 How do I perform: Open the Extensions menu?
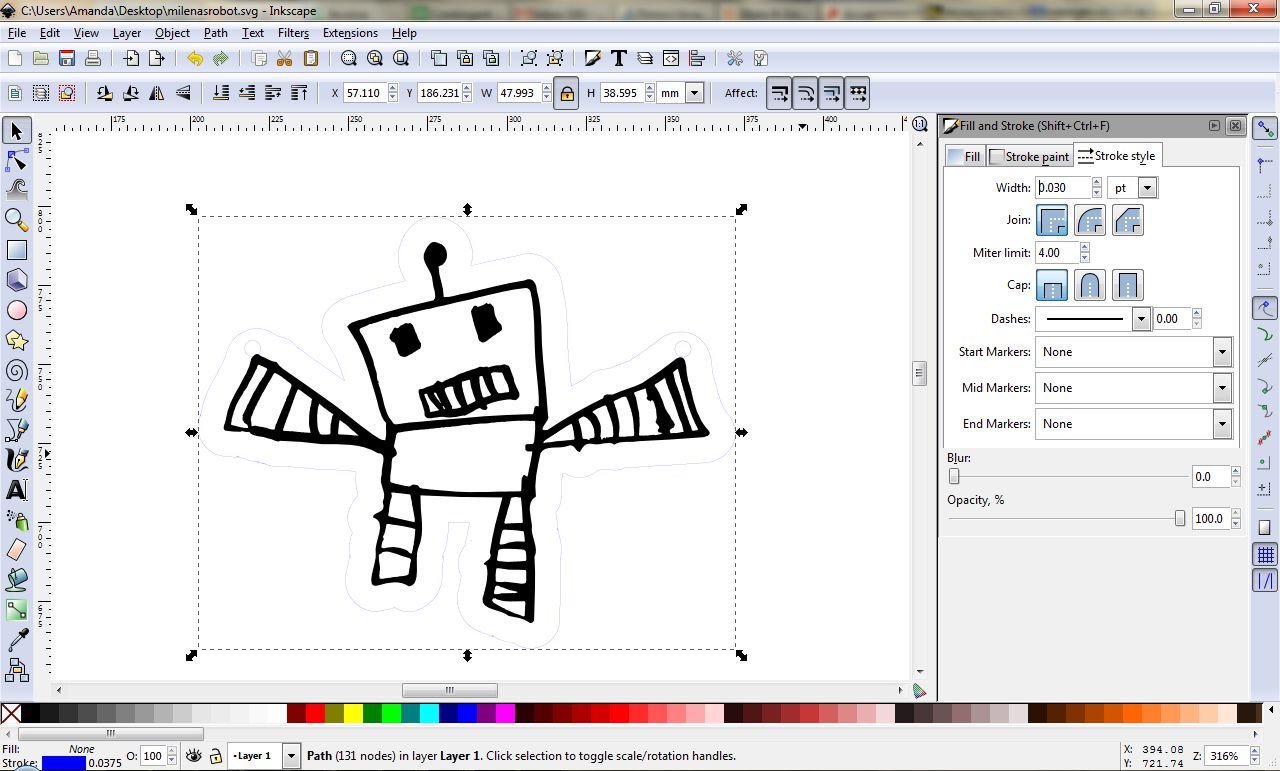click(x=350, y=33)
